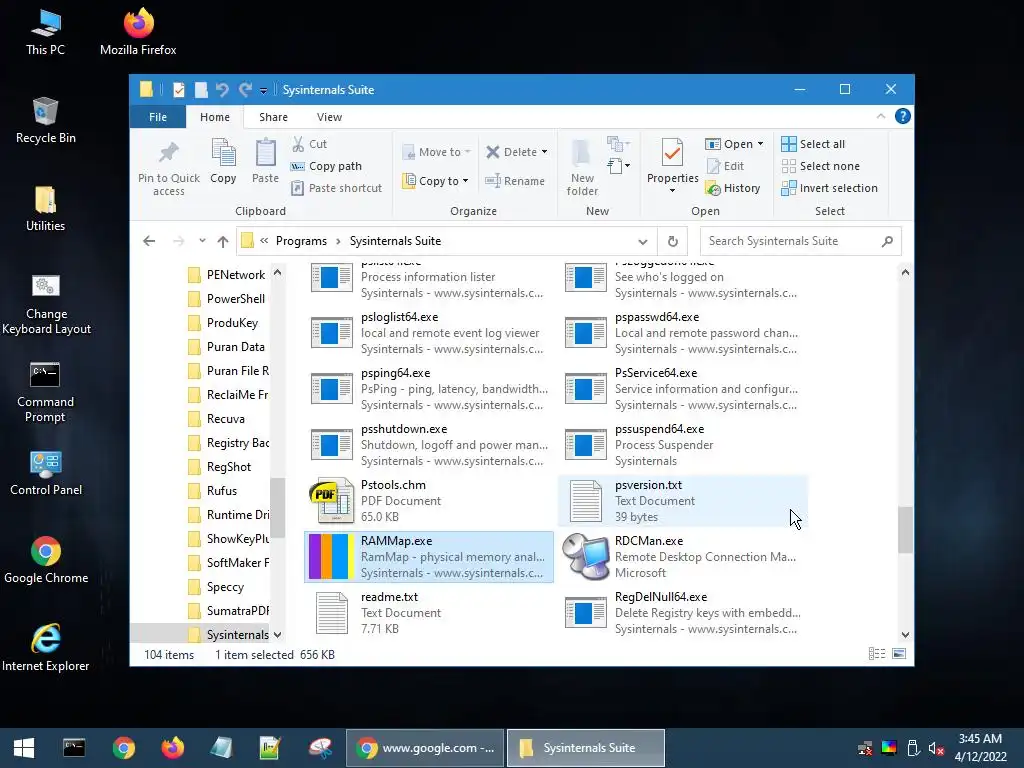This screenshot has width=1024, height=768.
Task: Click the file list vertical scrollbar thumb
Action: pyautogui.click(x=905, y=530)
